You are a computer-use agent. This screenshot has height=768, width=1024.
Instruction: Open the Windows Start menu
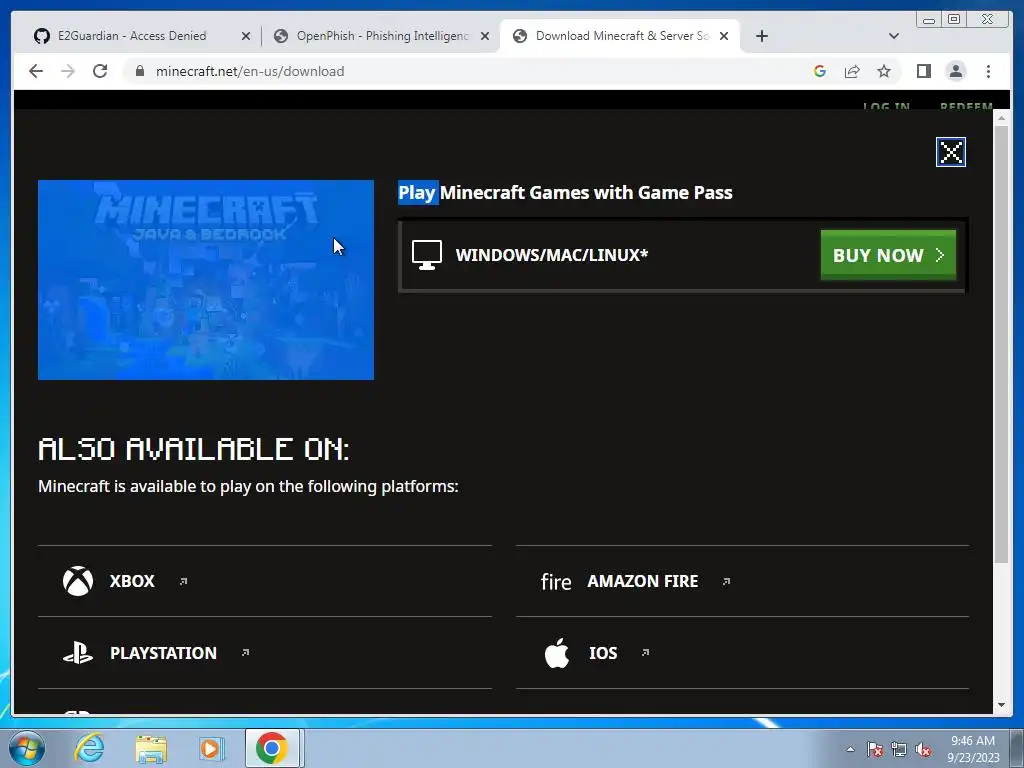pos(27,748)
